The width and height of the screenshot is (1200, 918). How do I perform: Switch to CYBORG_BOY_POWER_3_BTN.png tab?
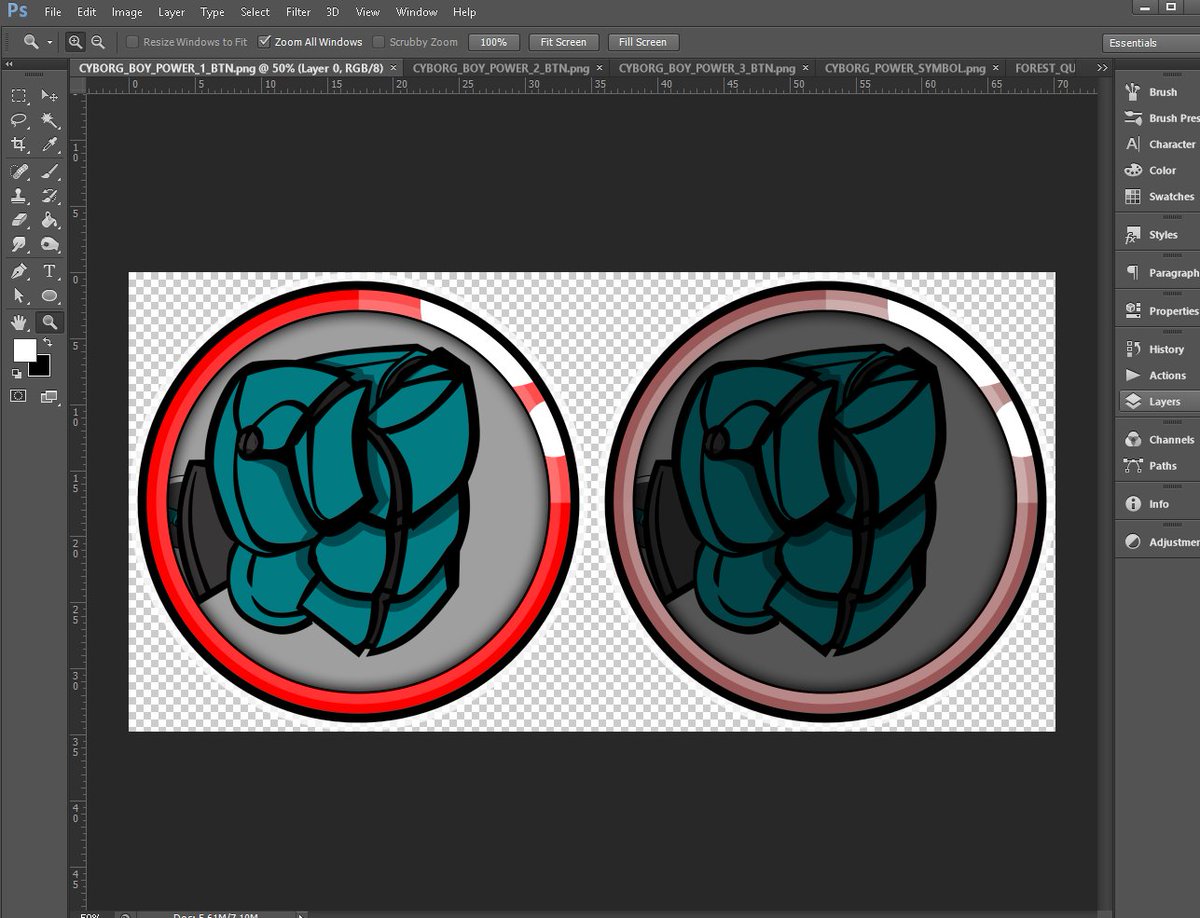[707, 68]
